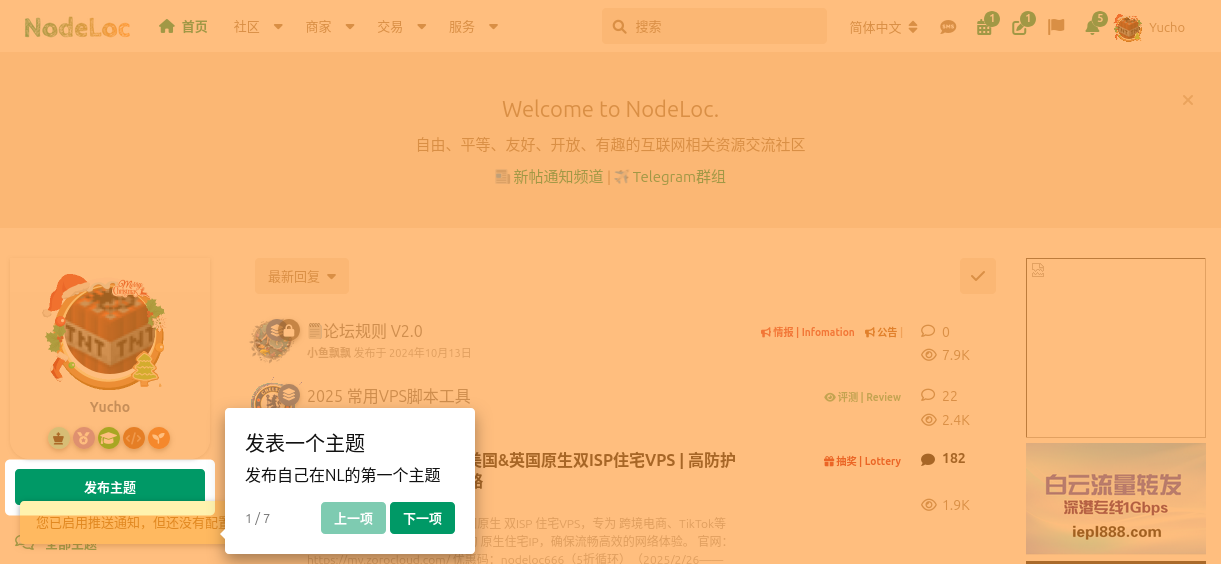Open the 最新回复 sort dropdown
This screenshot has width=1221, height=564.
302,276
